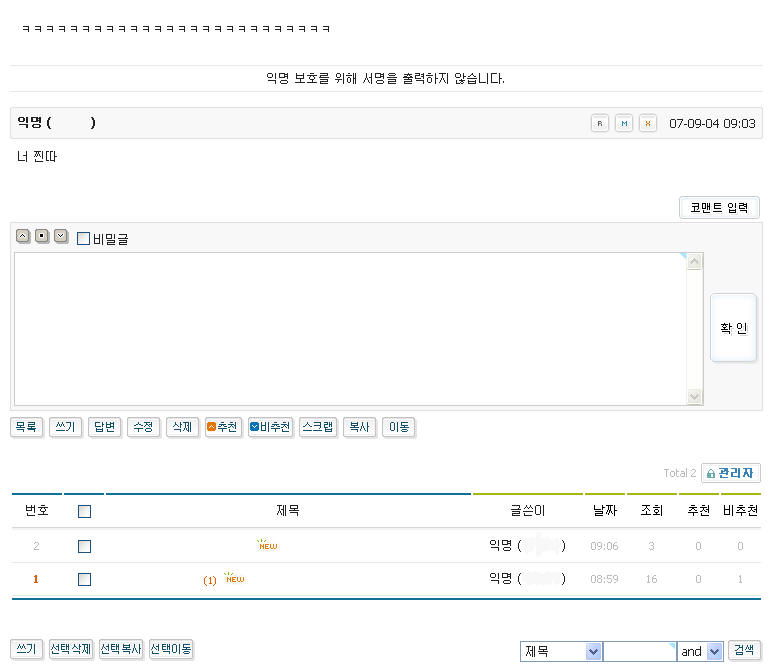Open the 'and' search operator dropdown

tap(714, 651)
